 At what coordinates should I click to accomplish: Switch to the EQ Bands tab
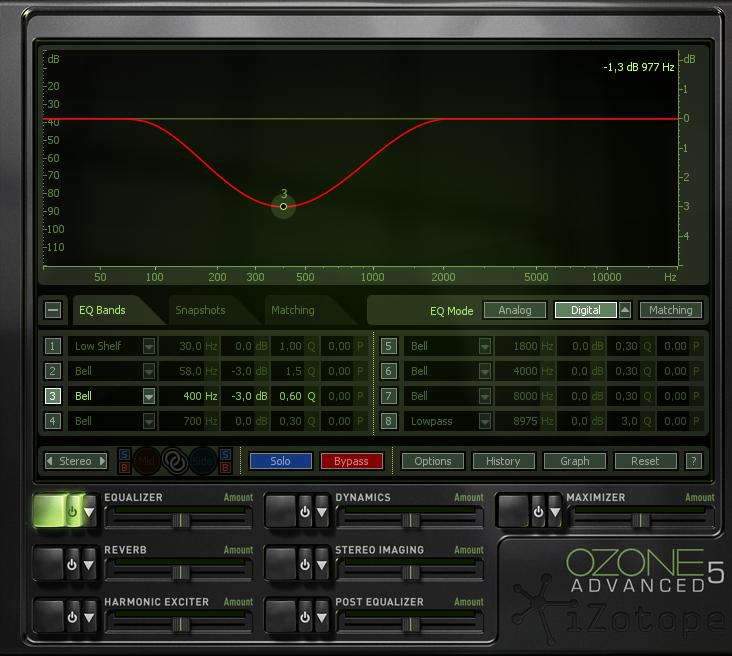pos(102,310)
